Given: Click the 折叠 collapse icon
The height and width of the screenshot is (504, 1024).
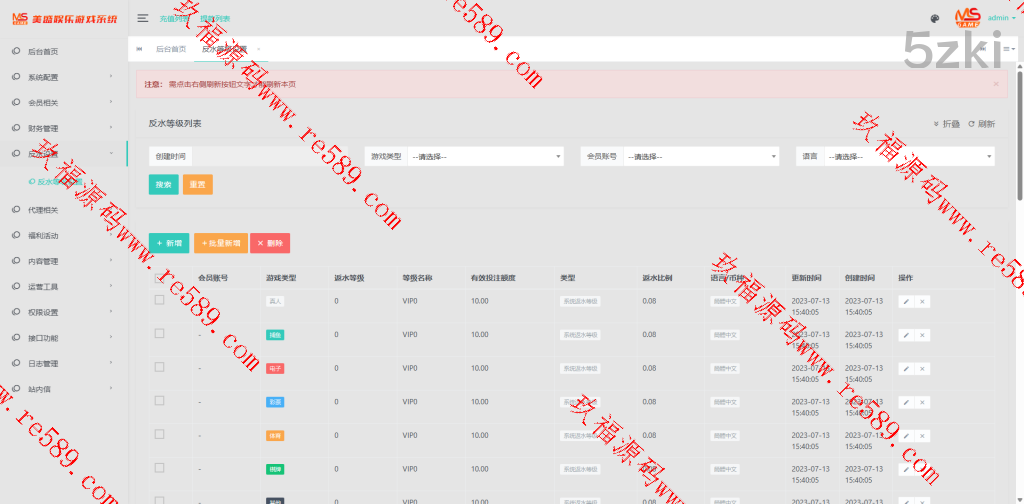Looking at the screenshot, I should click(x=936, y=124).
